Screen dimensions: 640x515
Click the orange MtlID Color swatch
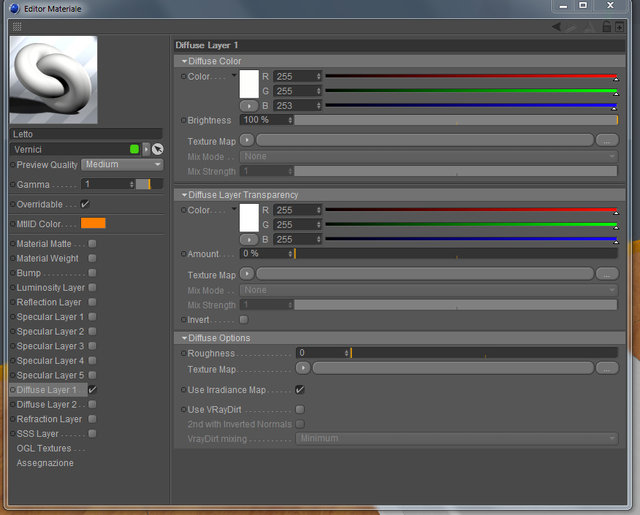pyautogui.click(x=93, y=223)
